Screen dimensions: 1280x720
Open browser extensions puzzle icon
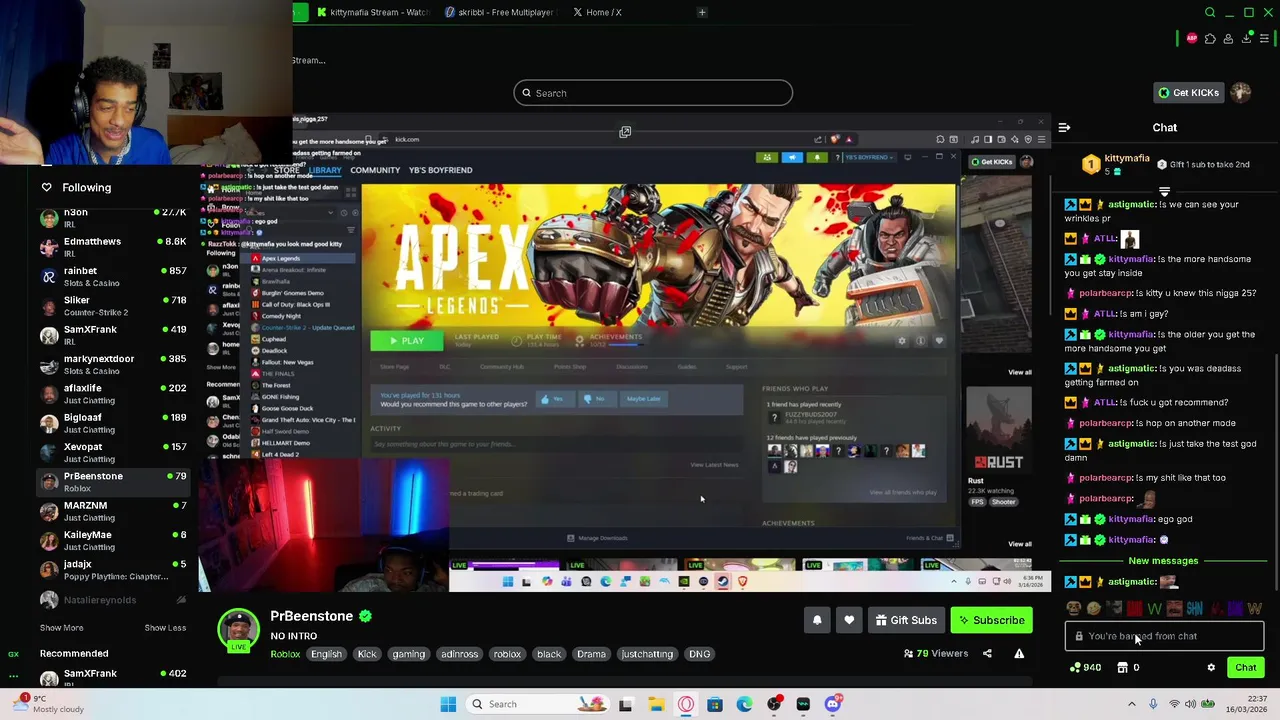click(x=1210, y=38)
